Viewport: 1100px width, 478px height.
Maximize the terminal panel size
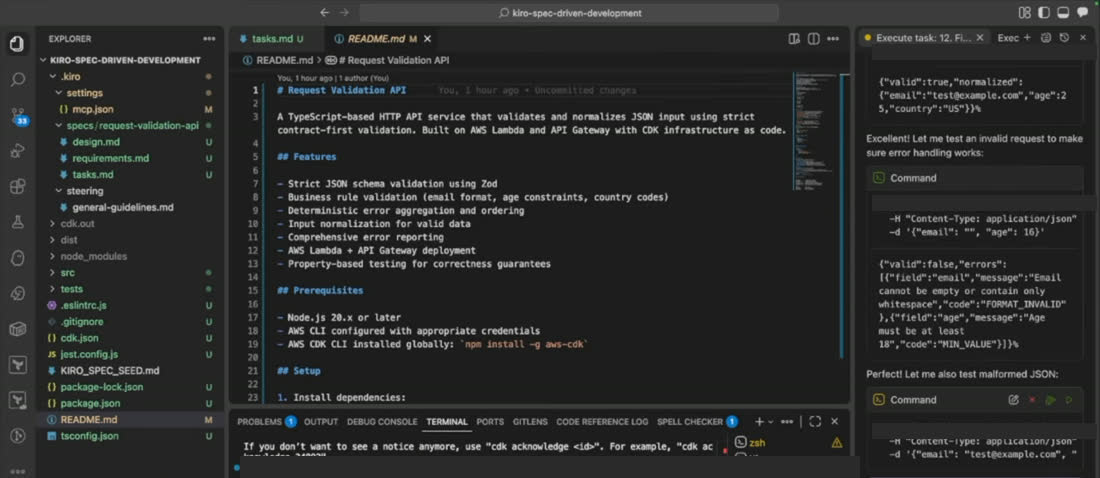coord(814,422)
